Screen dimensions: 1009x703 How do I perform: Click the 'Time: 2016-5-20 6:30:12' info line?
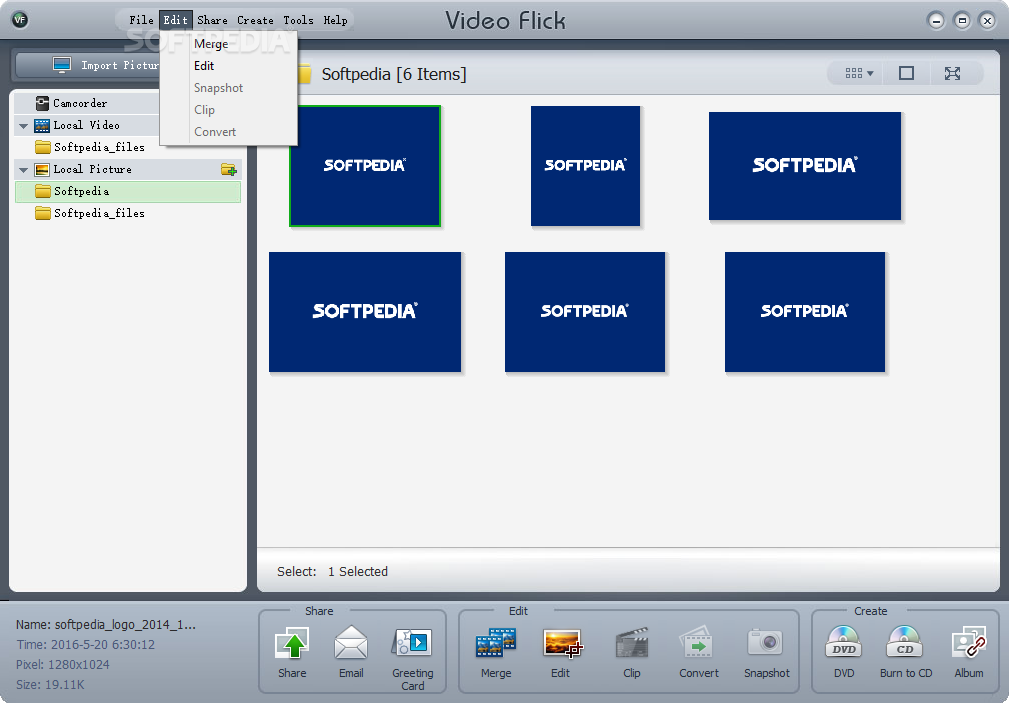point(86,644)
